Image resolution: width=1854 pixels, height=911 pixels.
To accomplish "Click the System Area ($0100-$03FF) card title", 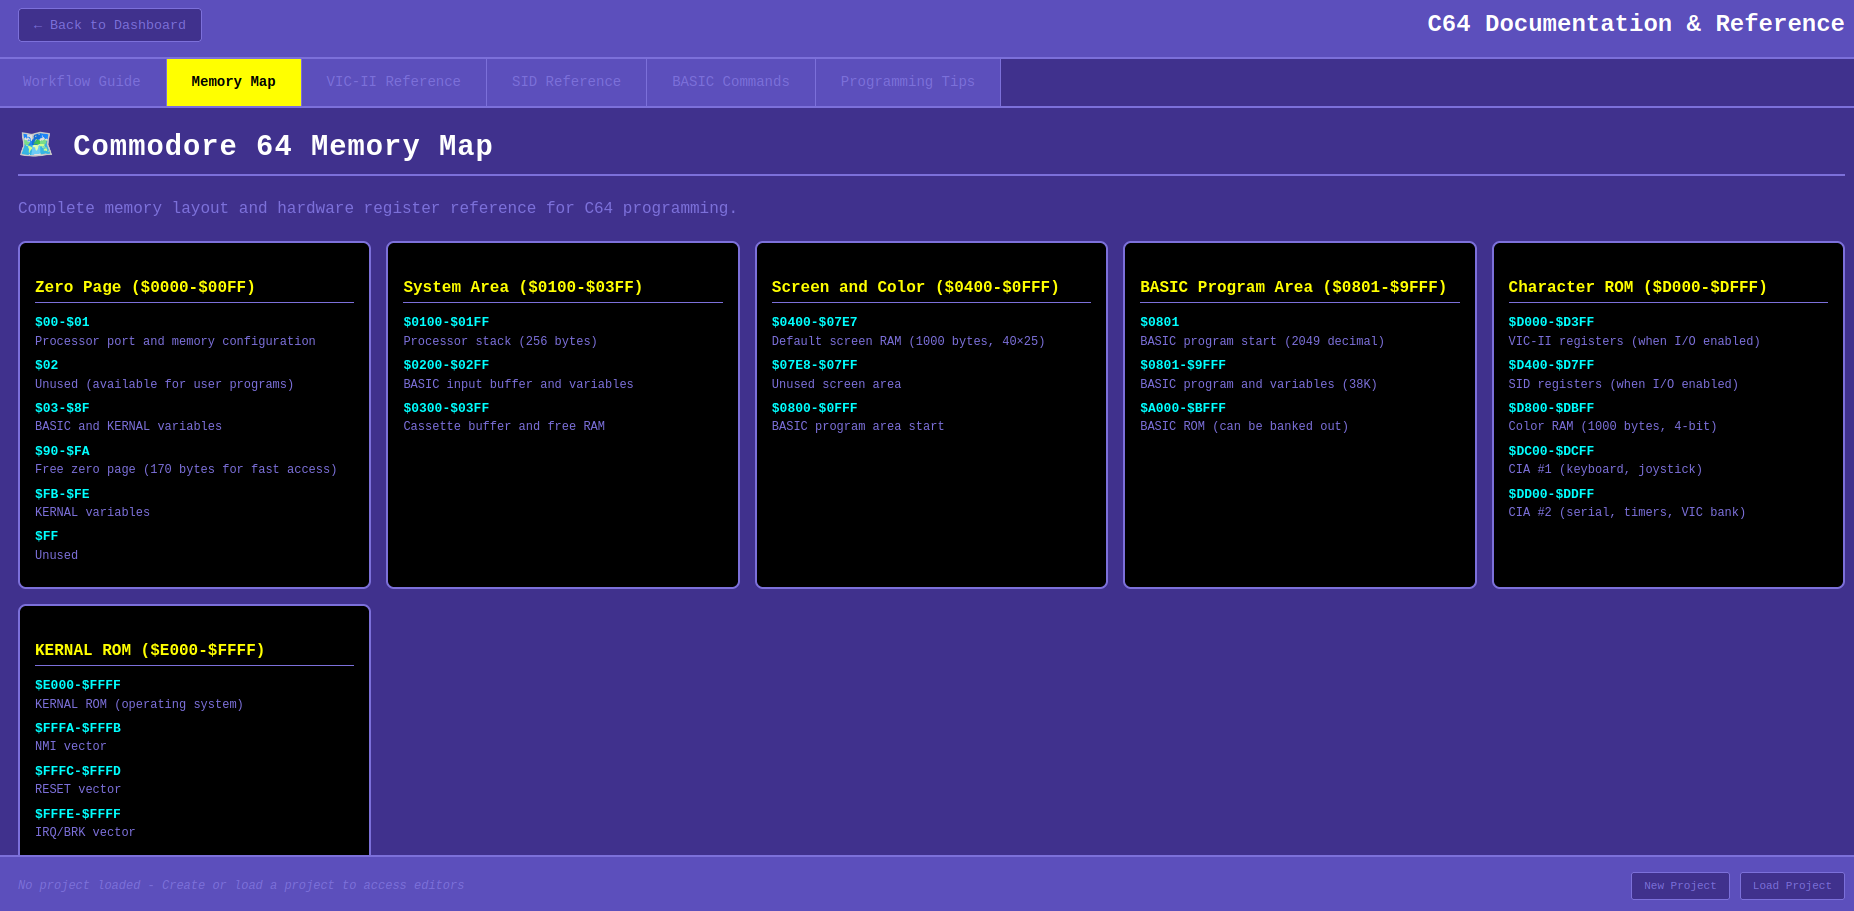I will tap(523, 287).
